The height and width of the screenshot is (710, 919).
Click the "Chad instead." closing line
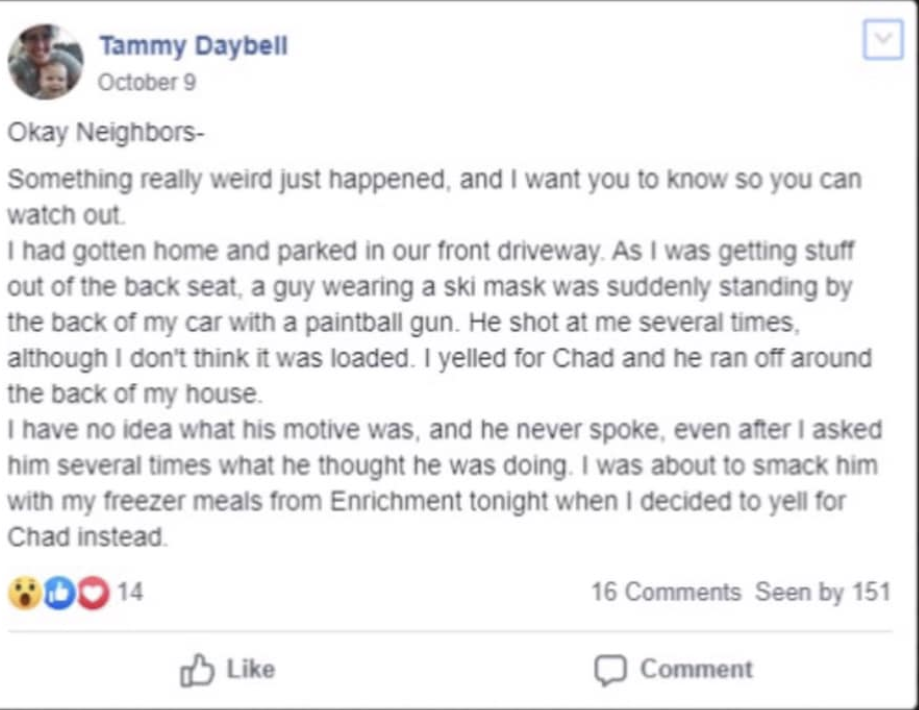click(87, 537)
